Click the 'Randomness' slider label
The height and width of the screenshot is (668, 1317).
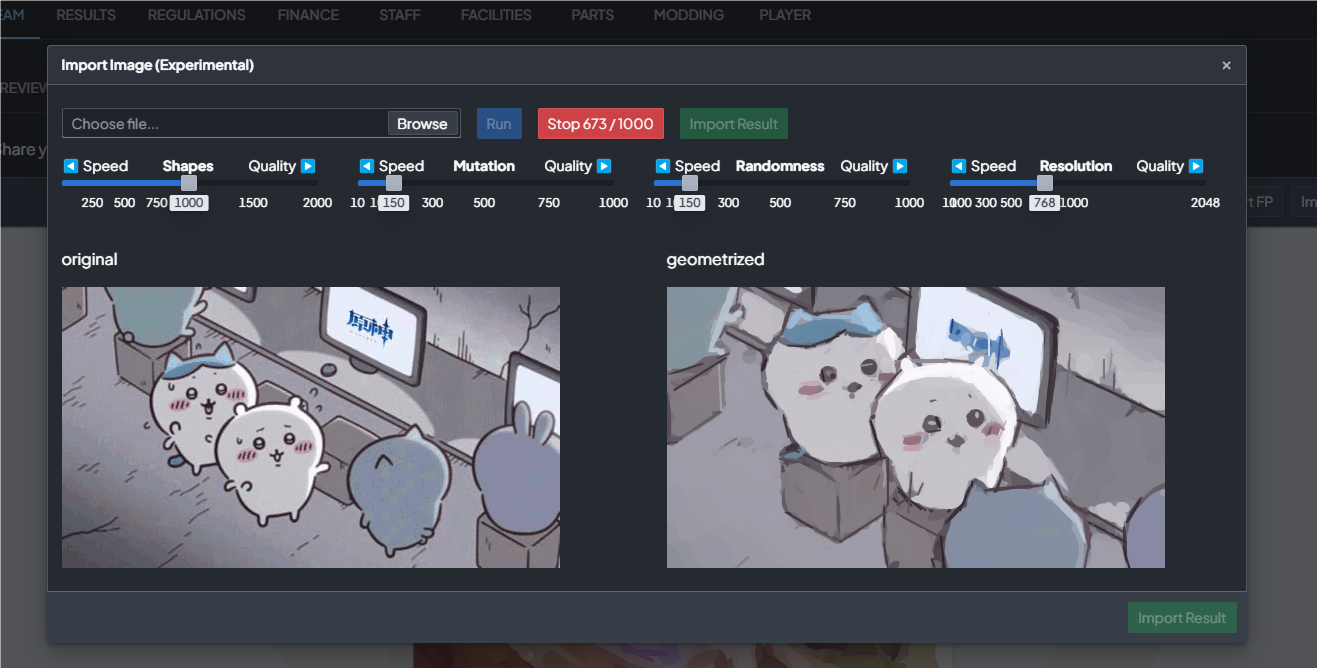780,166
